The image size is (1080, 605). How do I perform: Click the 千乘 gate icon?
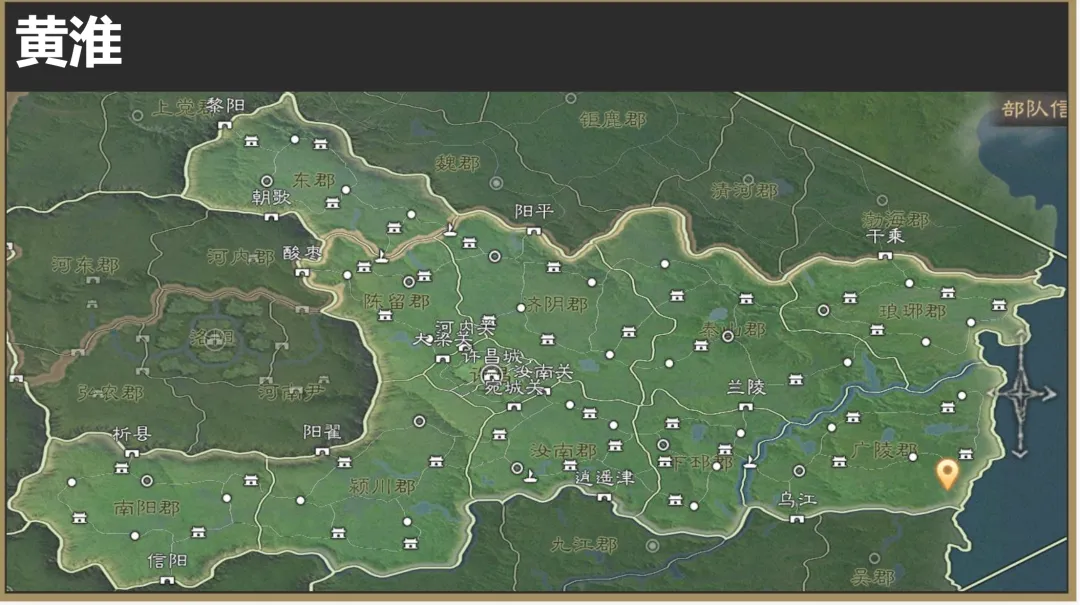885,256
